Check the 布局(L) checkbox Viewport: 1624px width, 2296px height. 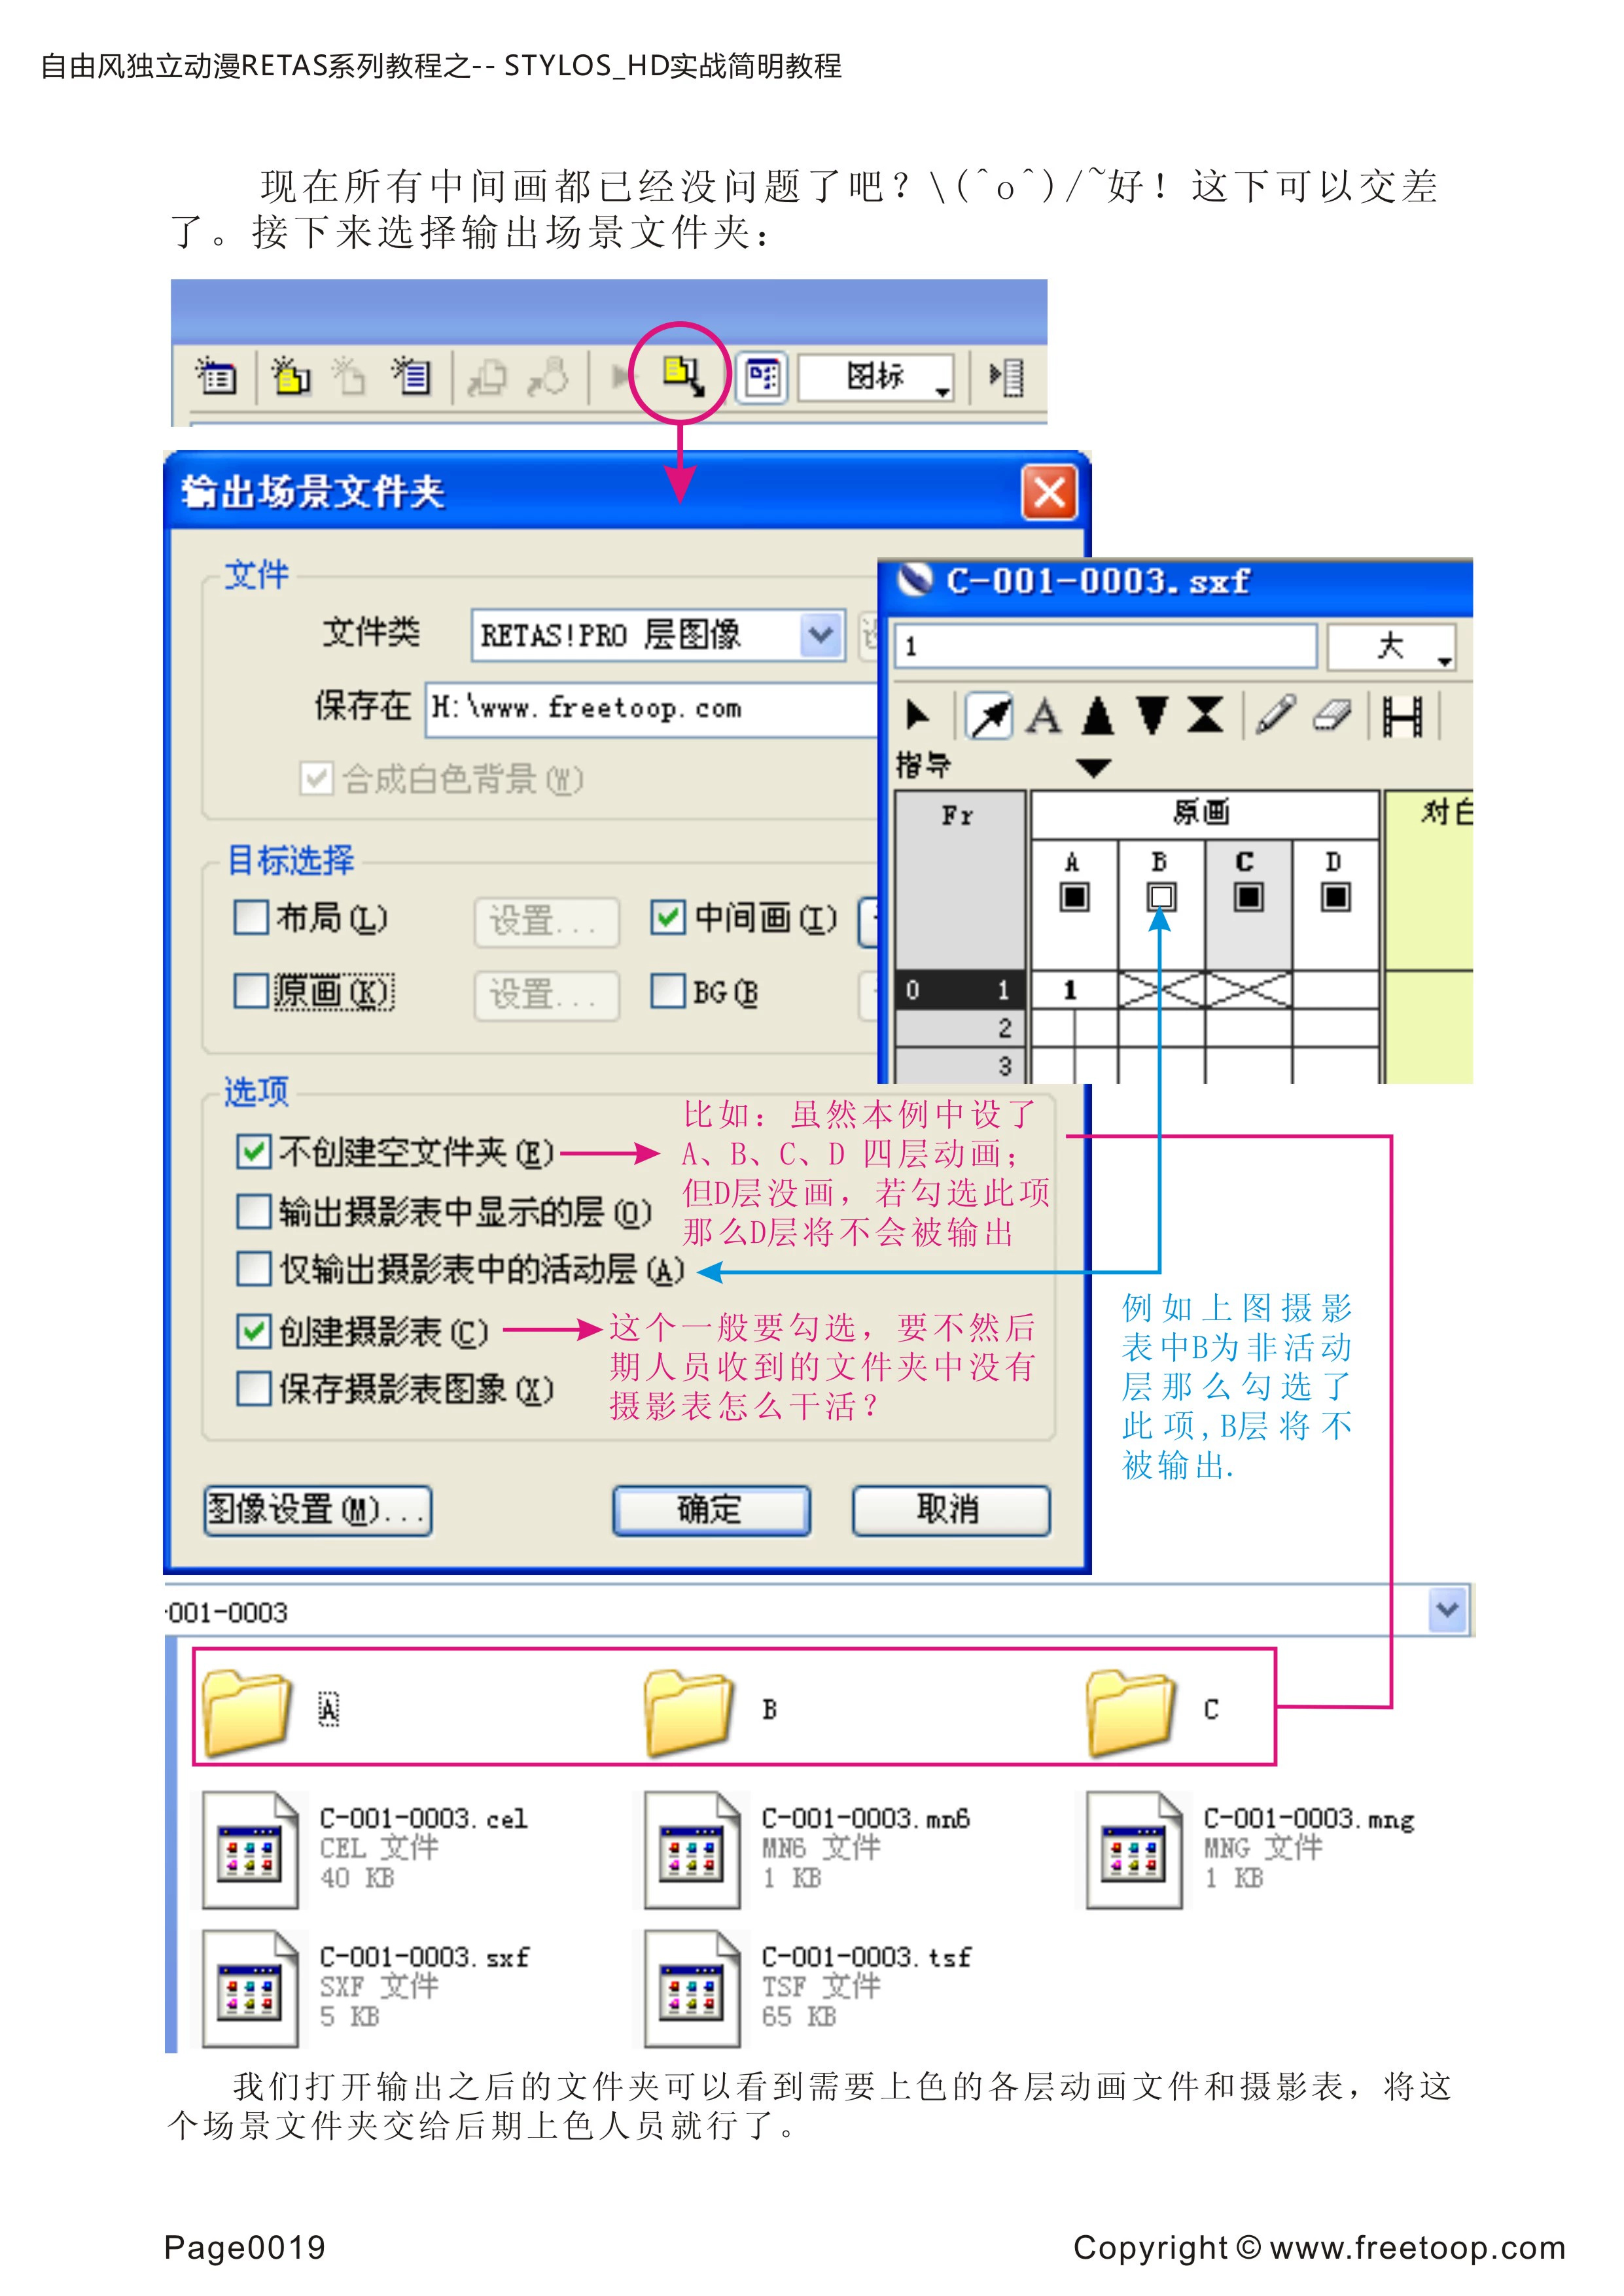coord(250,917)
